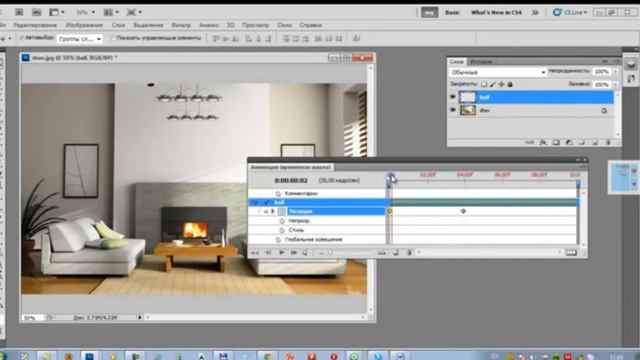Open the Редактирование menu
The width and height of the screenshot is (640, 360).
pyautogui.click(x=37, y=25)
